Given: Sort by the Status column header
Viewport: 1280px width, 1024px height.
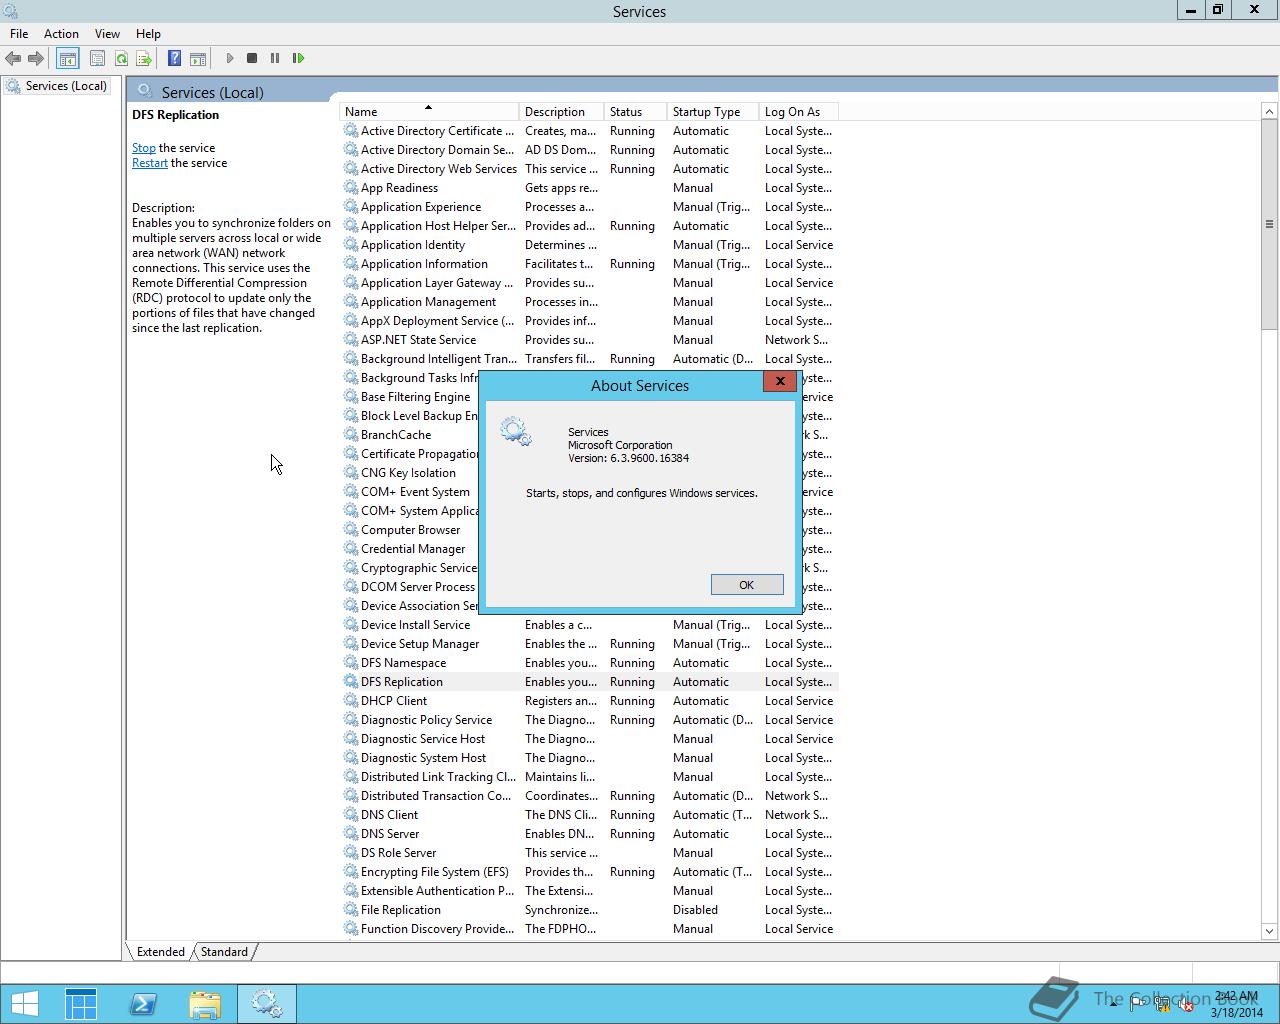Looking at the screenshot, I should [635, 112].
